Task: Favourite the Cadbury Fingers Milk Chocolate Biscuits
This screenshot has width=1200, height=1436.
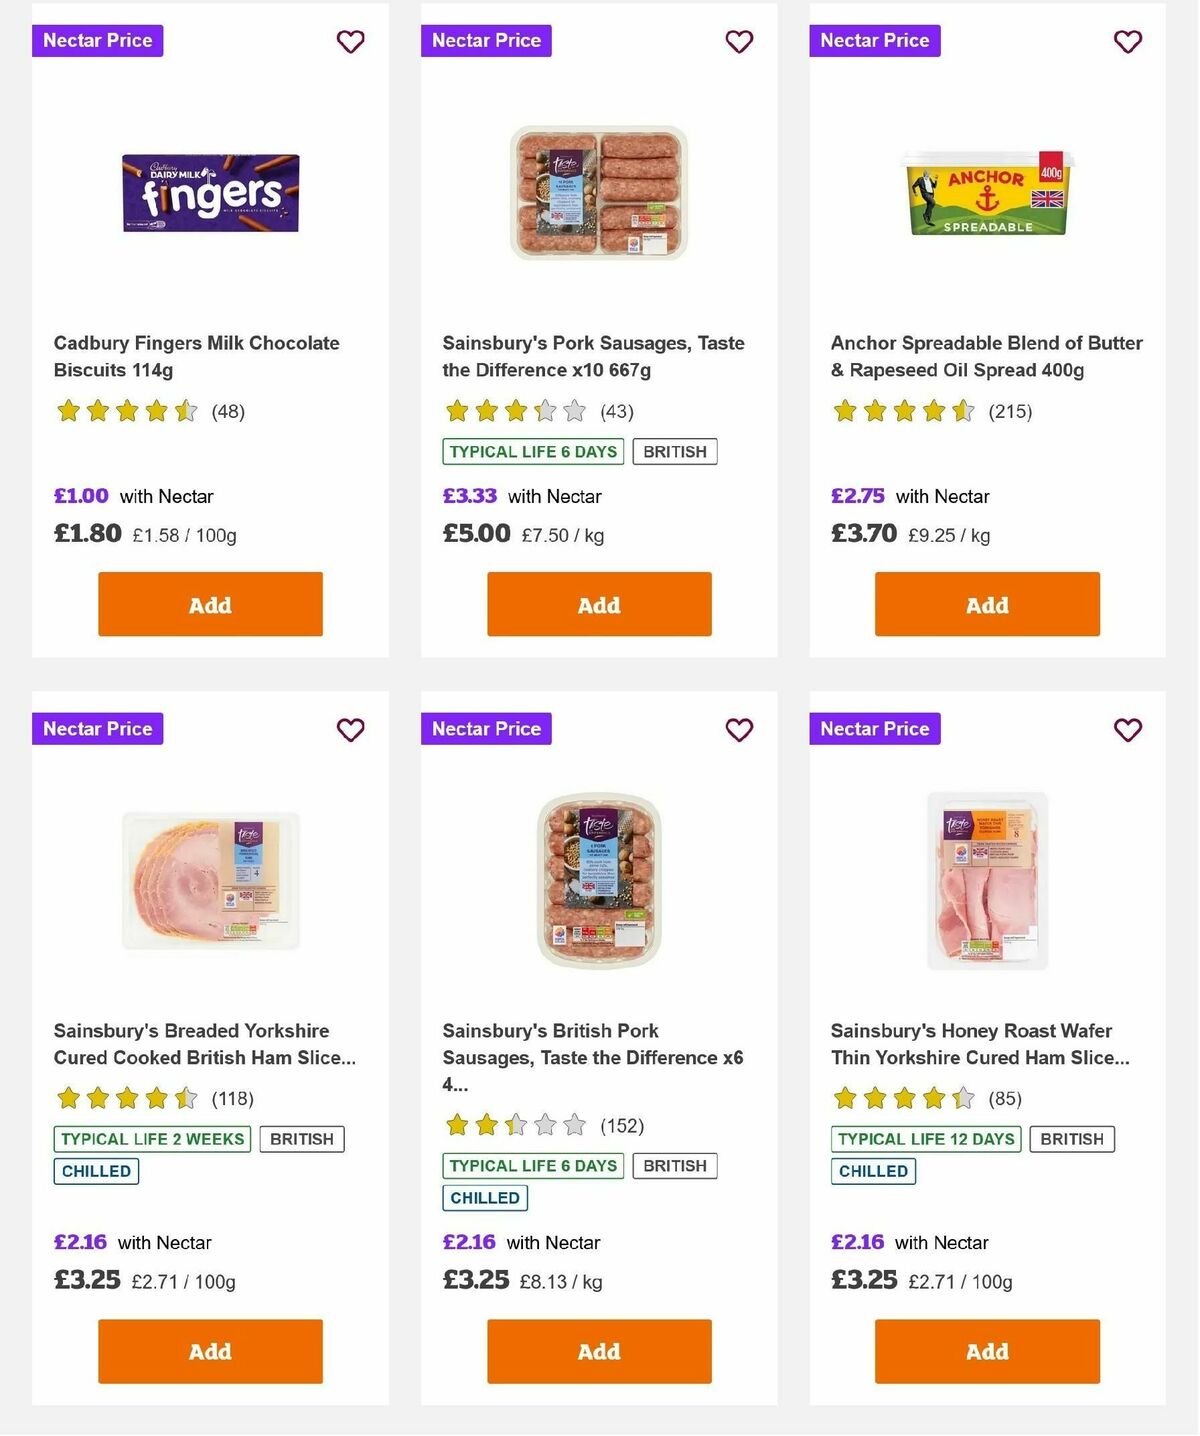Action: pyautogui.click(x=350, y=42)
